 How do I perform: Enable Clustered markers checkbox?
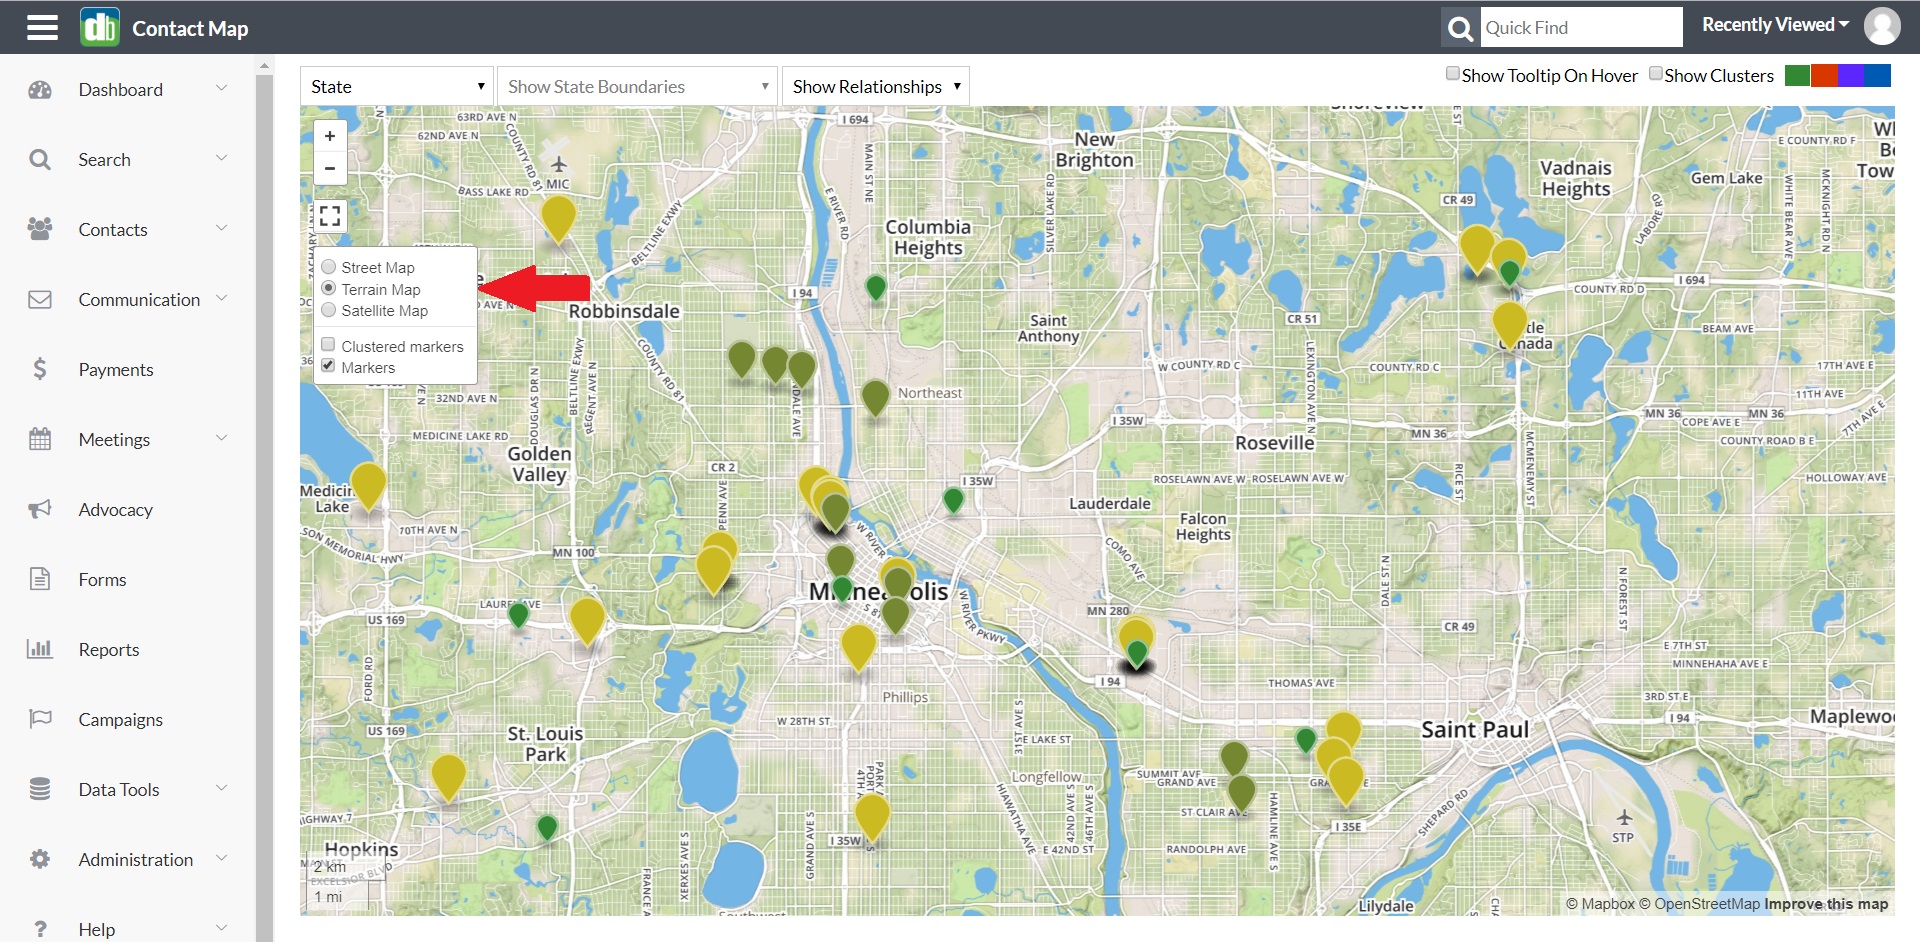[328, 345]
